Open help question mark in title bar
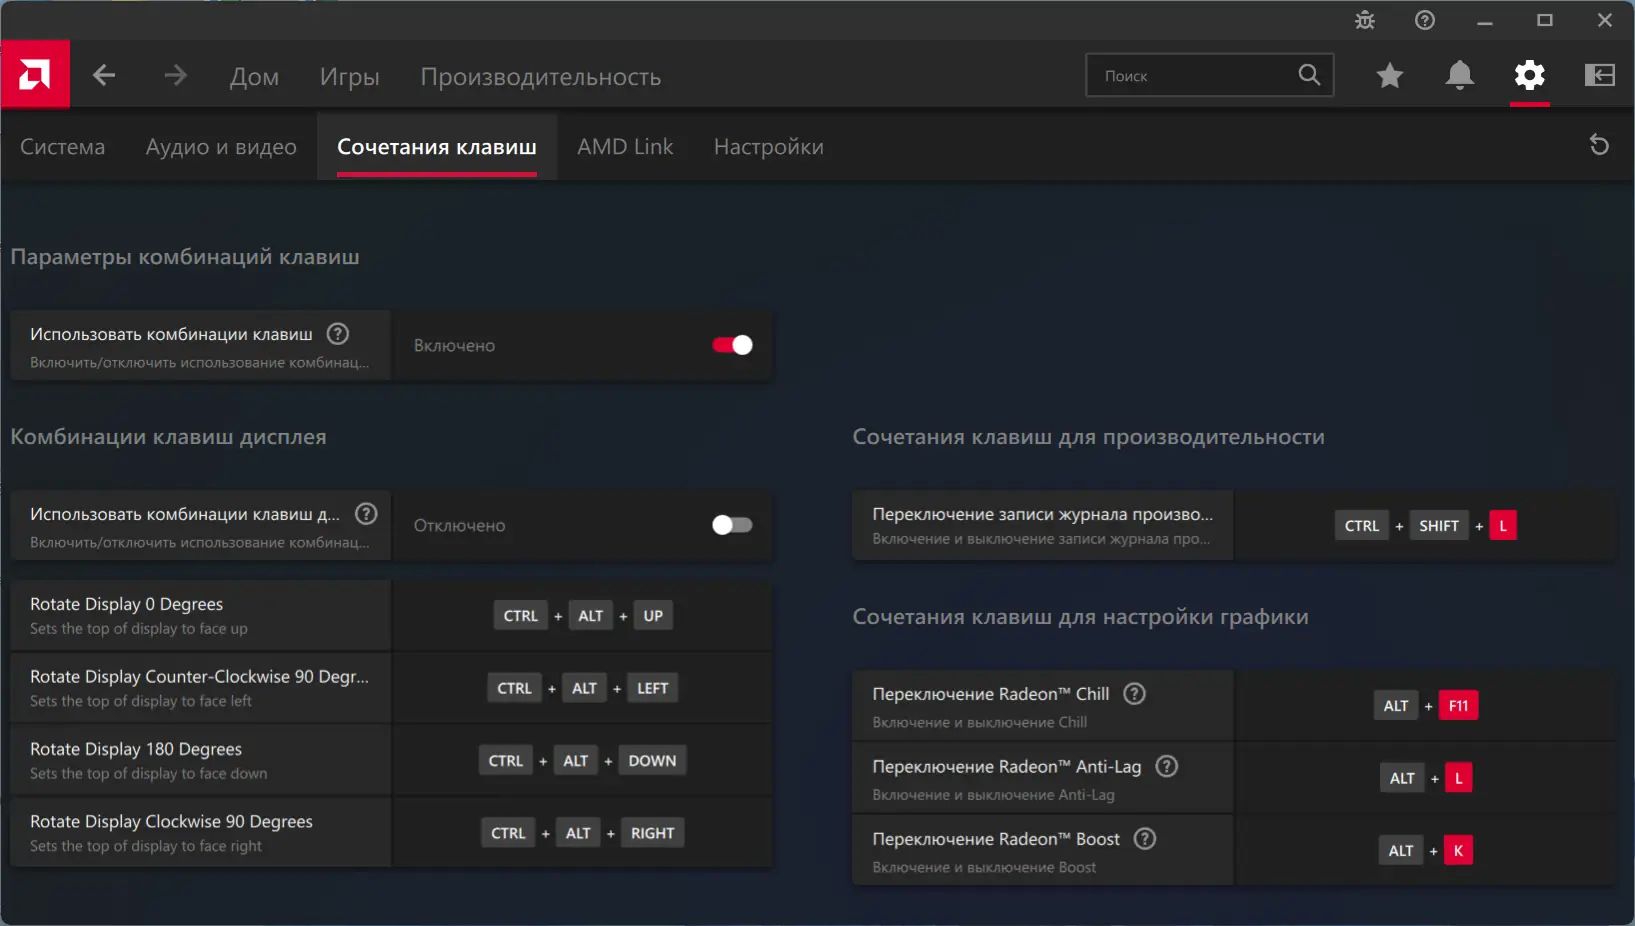The height and width of the screenshot is (926, 1635). point(1425,20)
